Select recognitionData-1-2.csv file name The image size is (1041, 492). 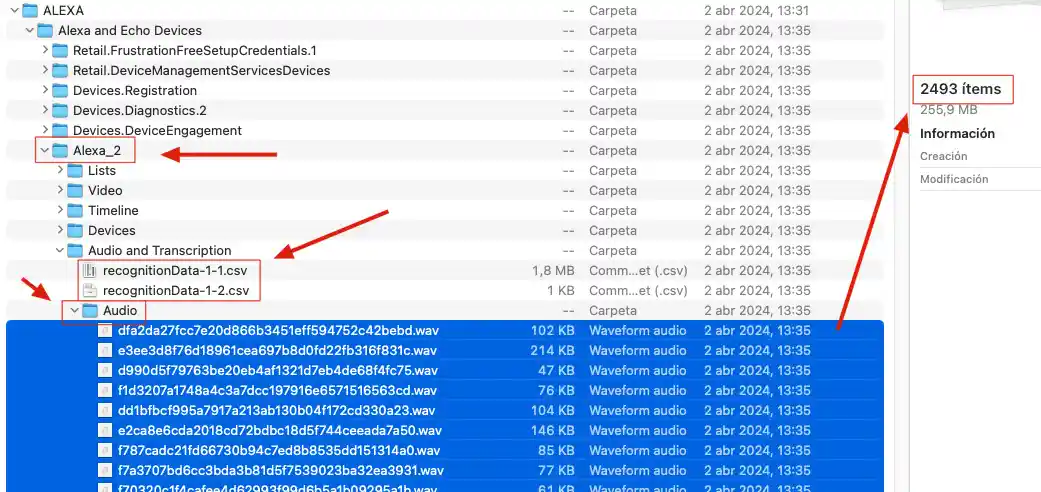(x=176, y=290)
